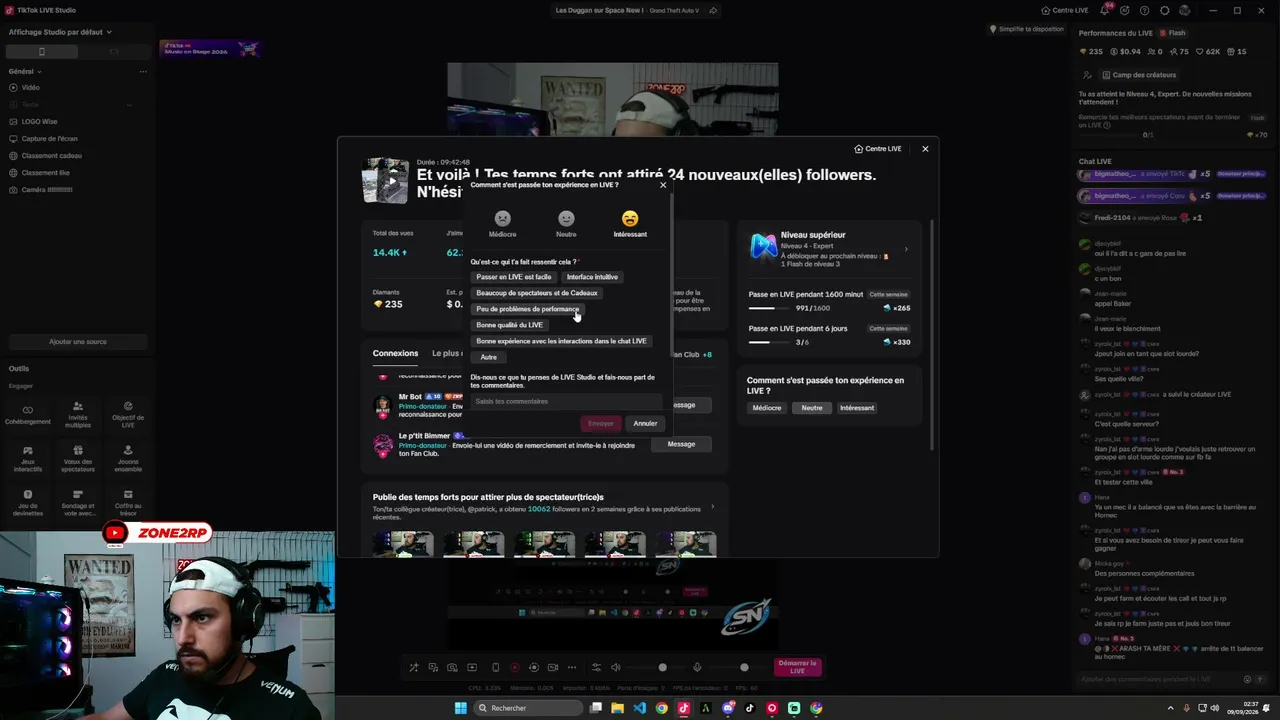Click the phone orientation icon in bottom toolbar
Screen dimensions: 1280x720
coord(496,667)
